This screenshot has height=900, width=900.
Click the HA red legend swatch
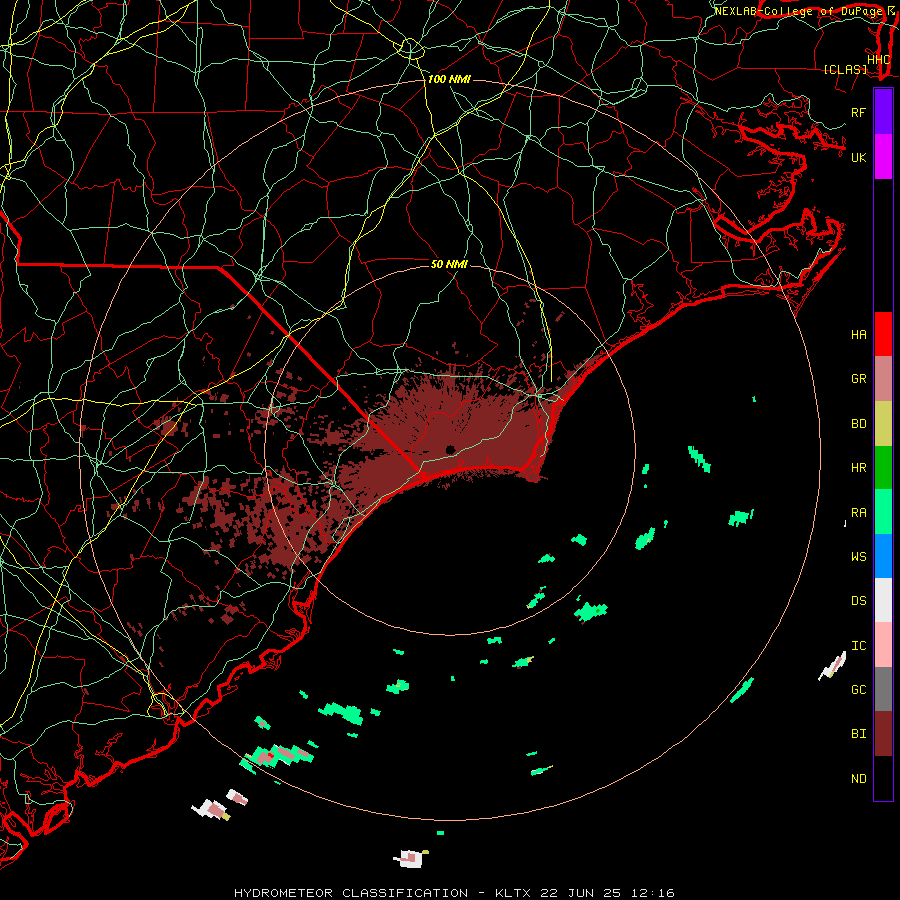883,334
